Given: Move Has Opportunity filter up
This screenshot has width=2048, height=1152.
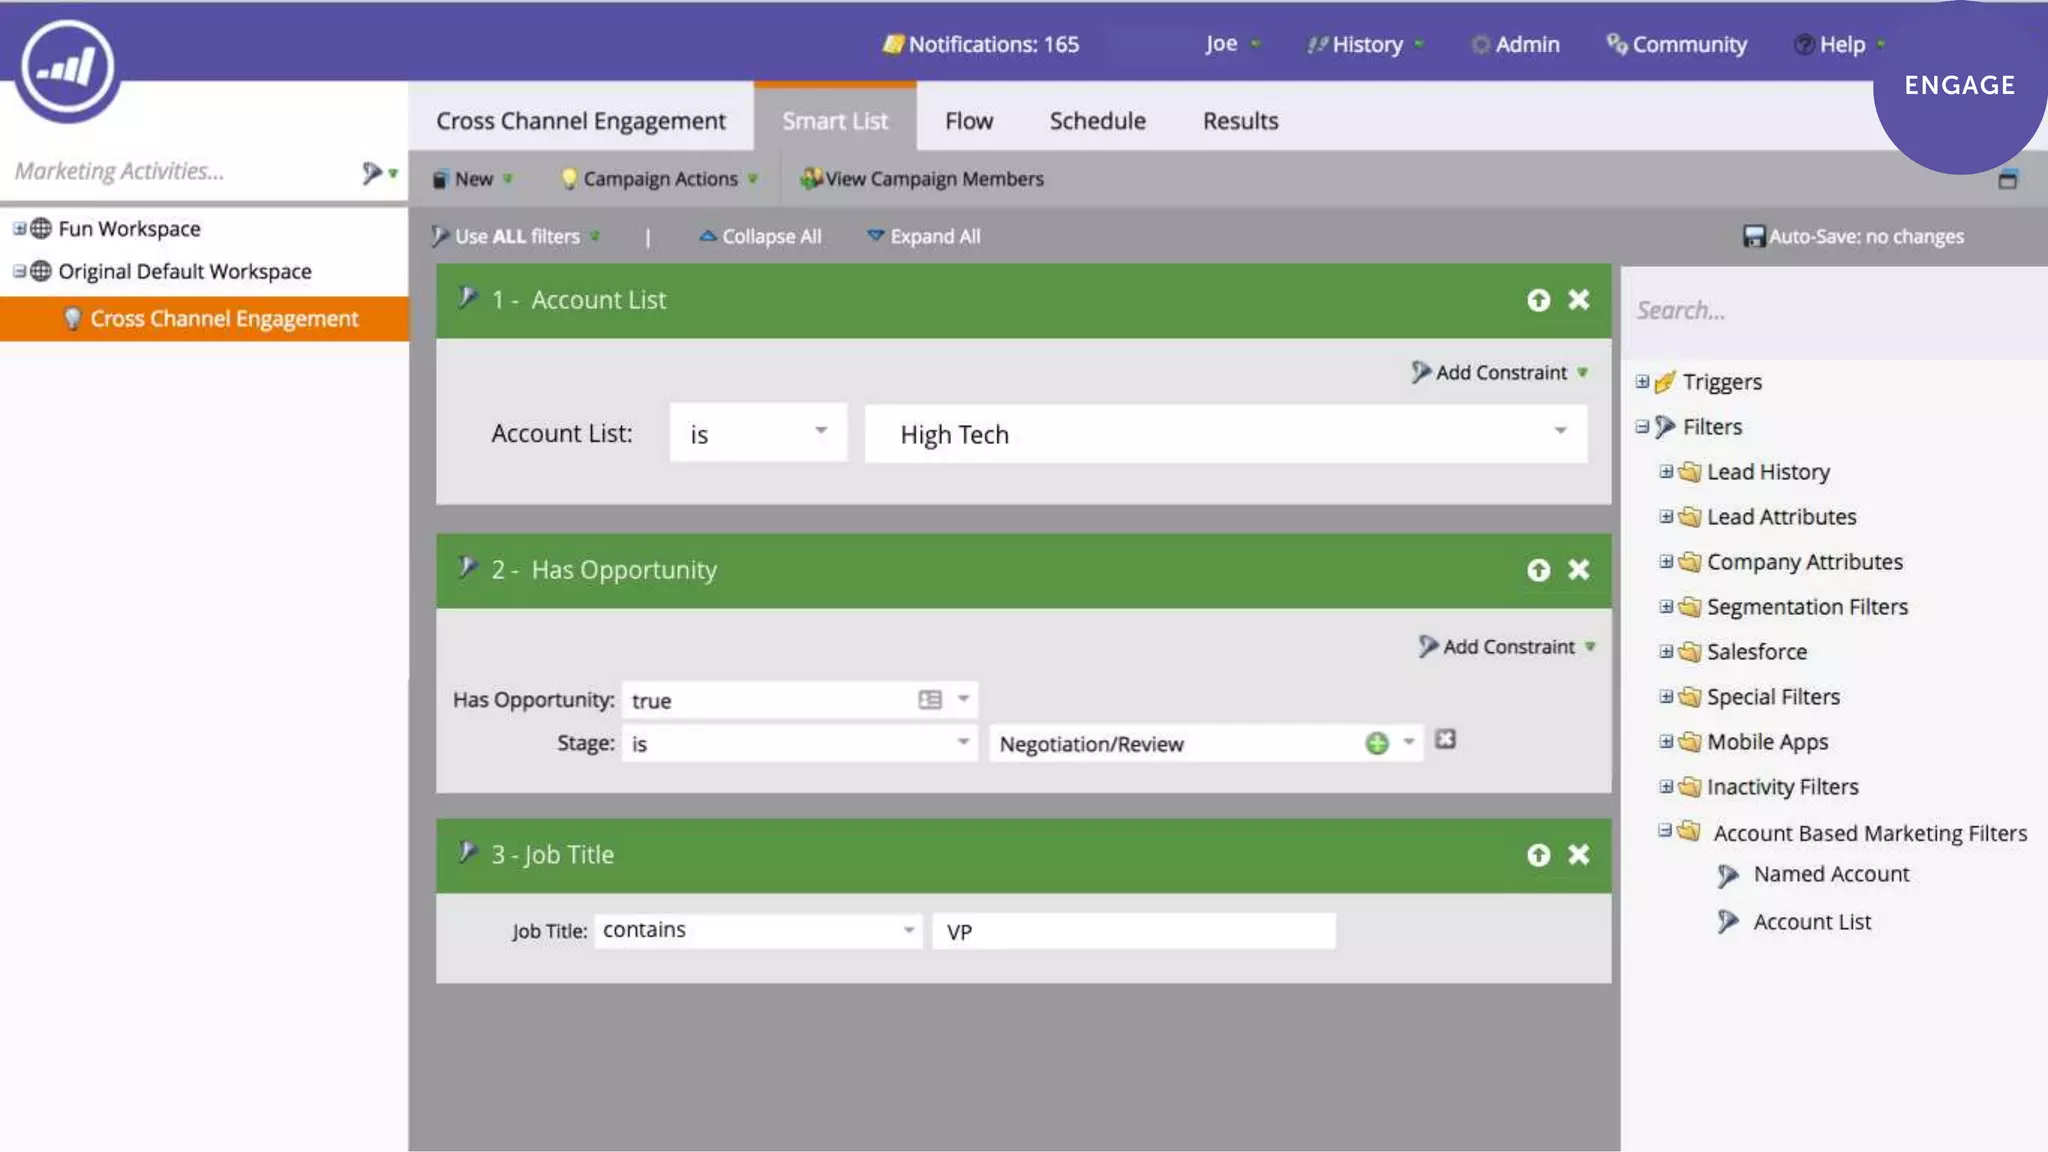Looking at the screenshot, I should point(1538,570).
